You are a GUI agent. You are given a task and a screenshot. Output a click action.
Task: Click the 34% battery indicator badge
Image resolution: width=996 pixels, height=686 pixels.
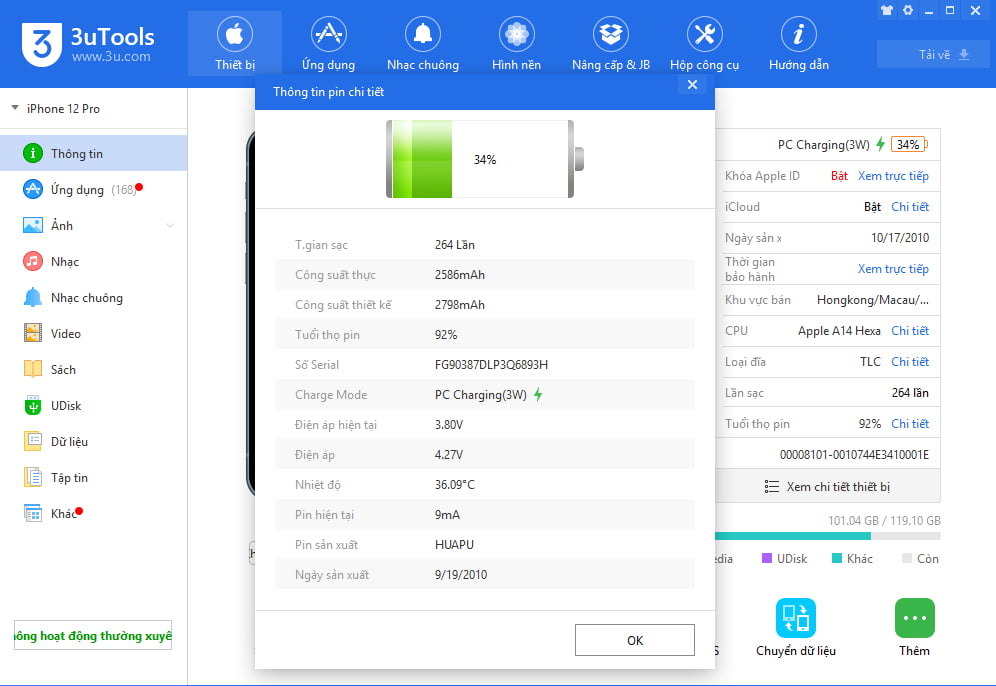[909, 144]
